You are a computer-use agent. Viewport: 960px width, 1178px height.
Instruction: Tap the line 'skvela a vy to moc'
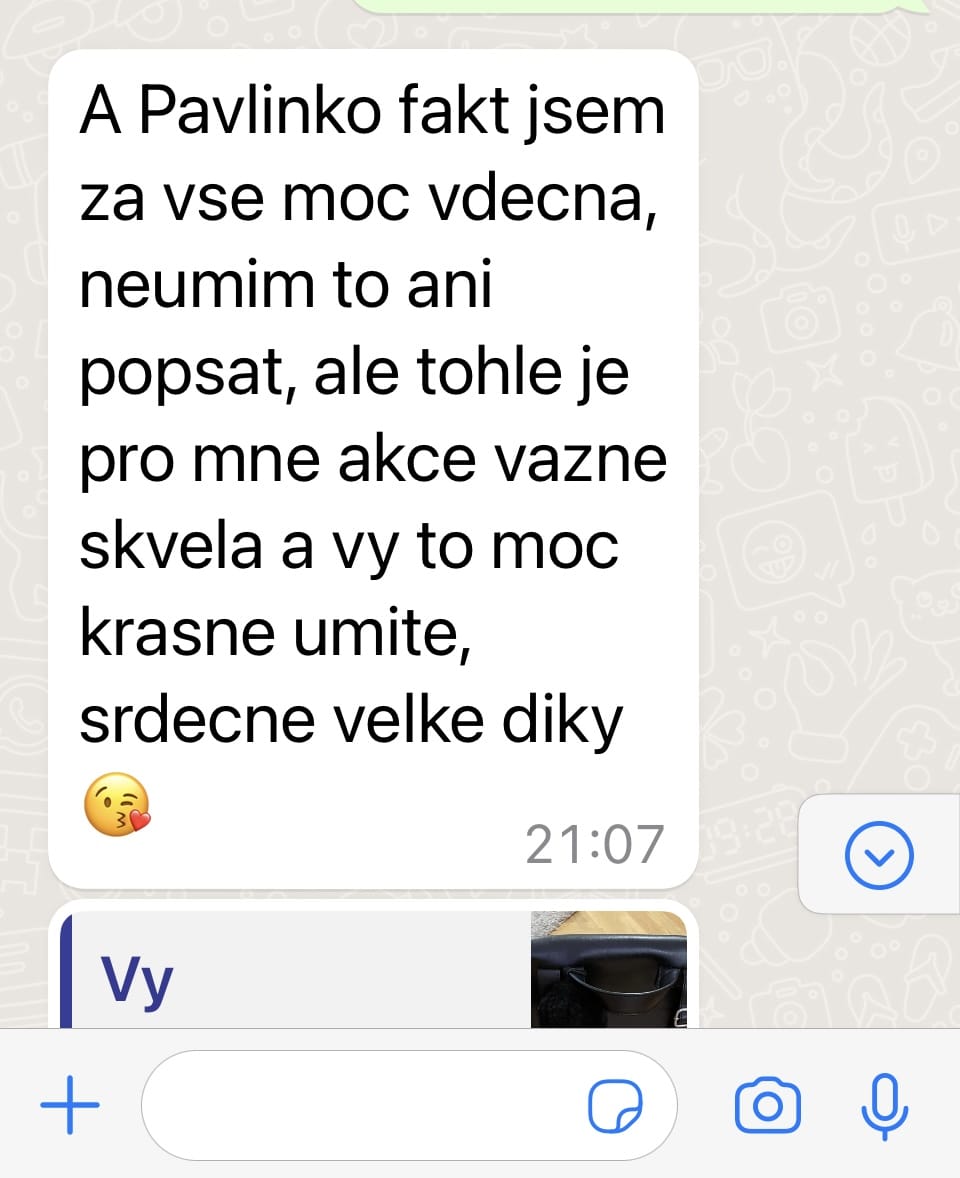click(x=349, y=546)
